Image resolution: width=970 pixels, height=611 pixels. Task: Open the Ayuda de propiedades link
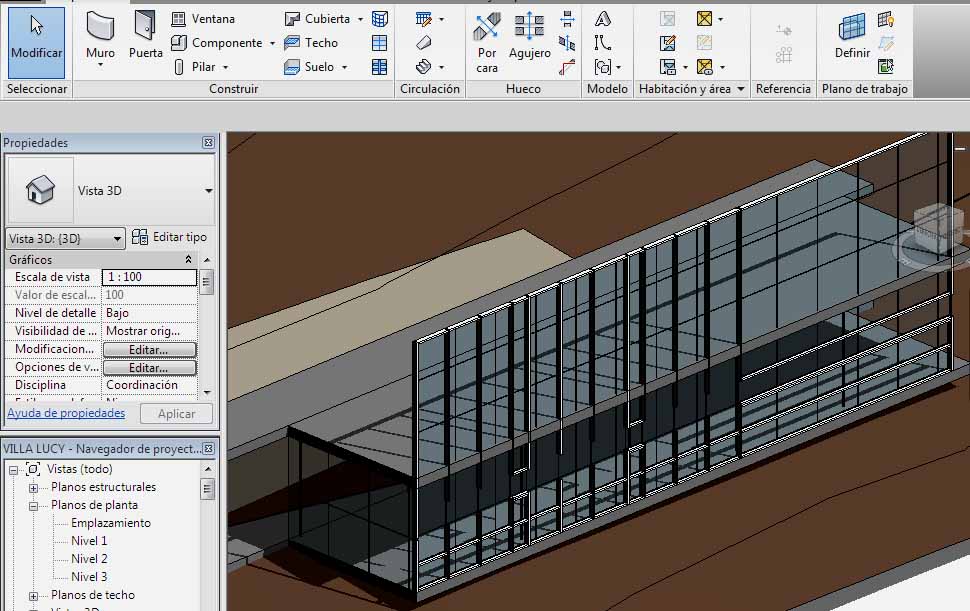coord(66,413)
